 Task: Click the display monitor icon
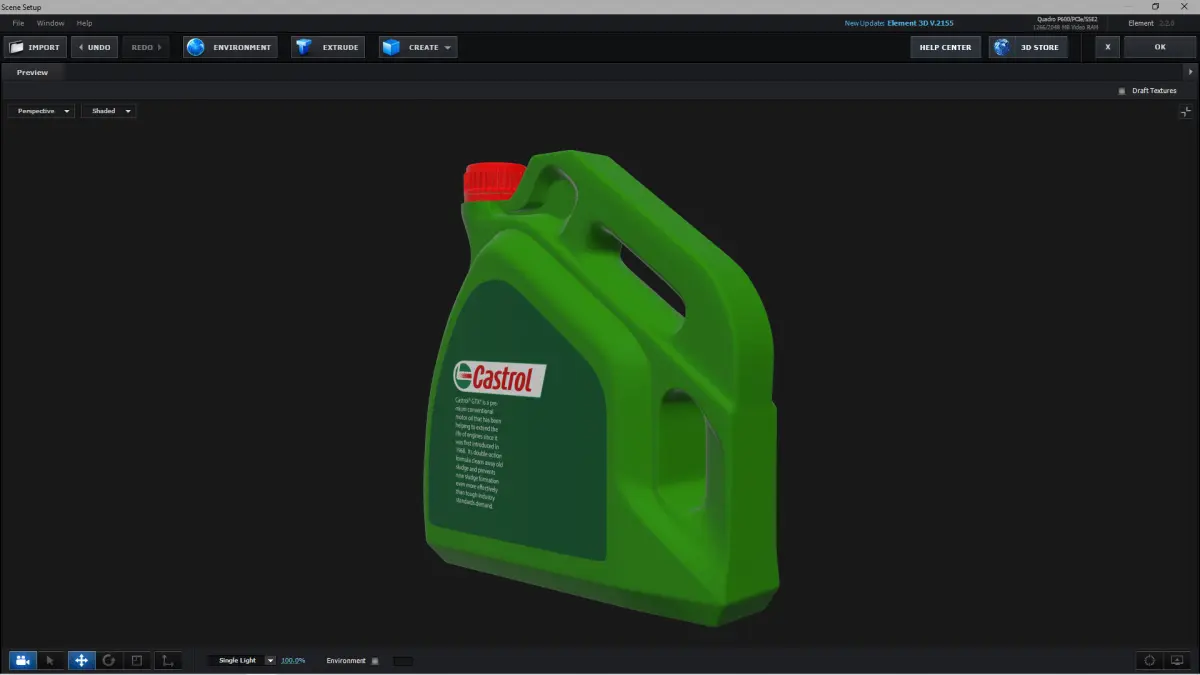[x=1177, y=660]
